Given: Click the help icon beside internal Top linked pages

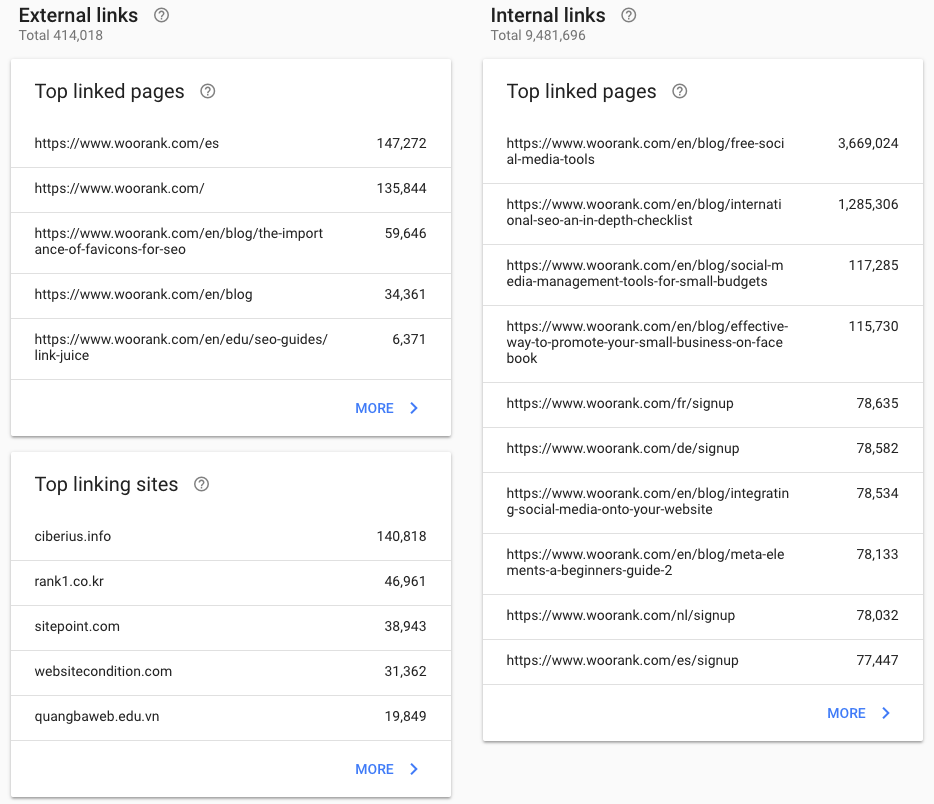Looking at the screenshot, I should 679,91.
